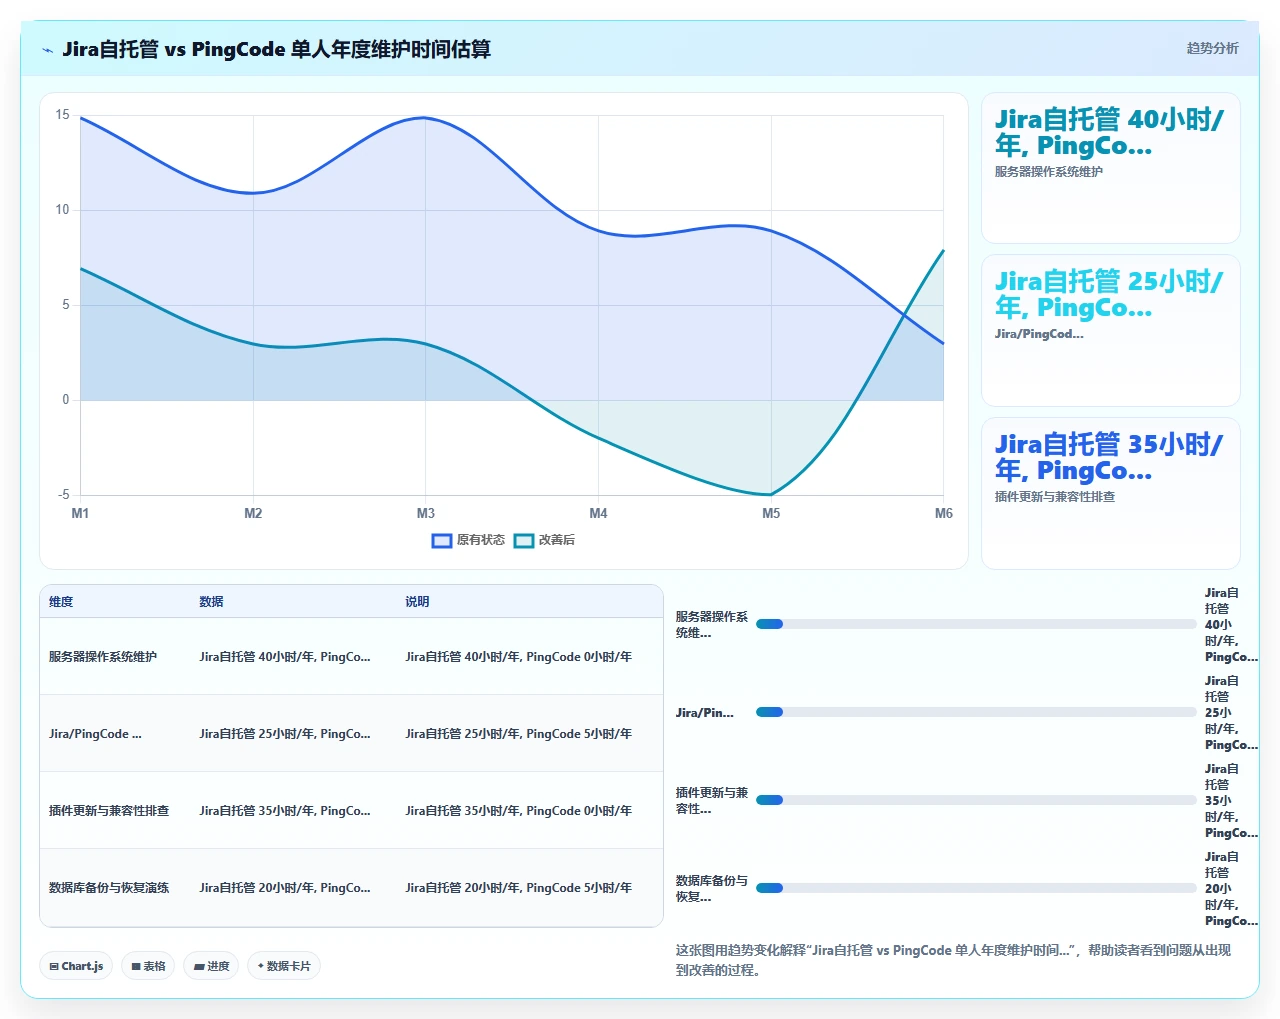Select the 数据库备份与恢复演练 table cell
Screen dimensions: 1280x1019
tap(109, 888)
